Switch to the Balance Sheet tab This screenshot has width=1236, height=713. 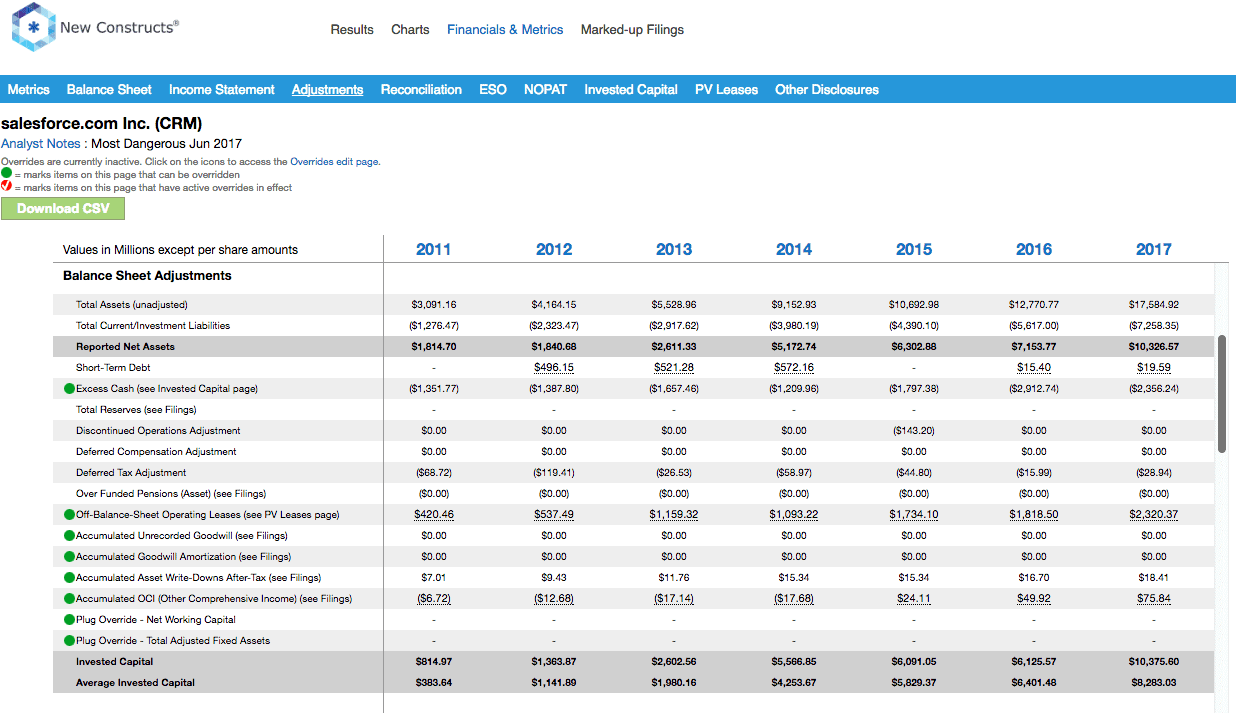[x=109, y=89]
